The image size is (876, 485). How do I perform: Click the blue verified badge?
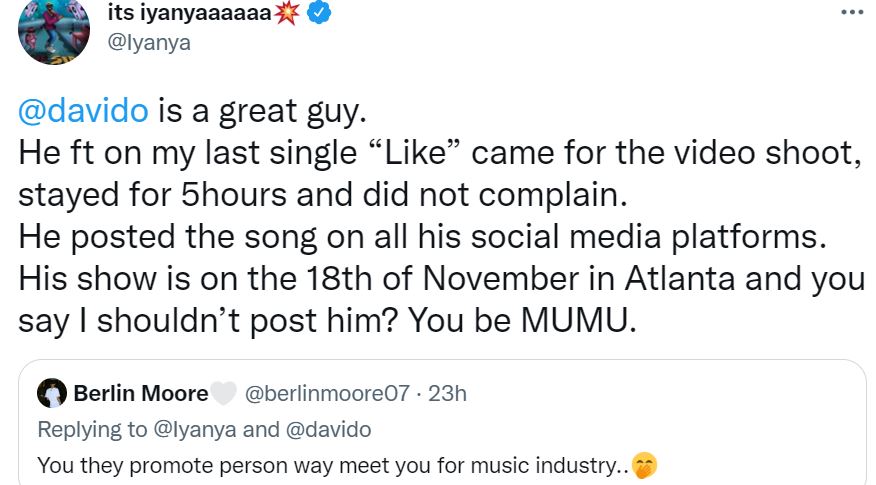320,13
